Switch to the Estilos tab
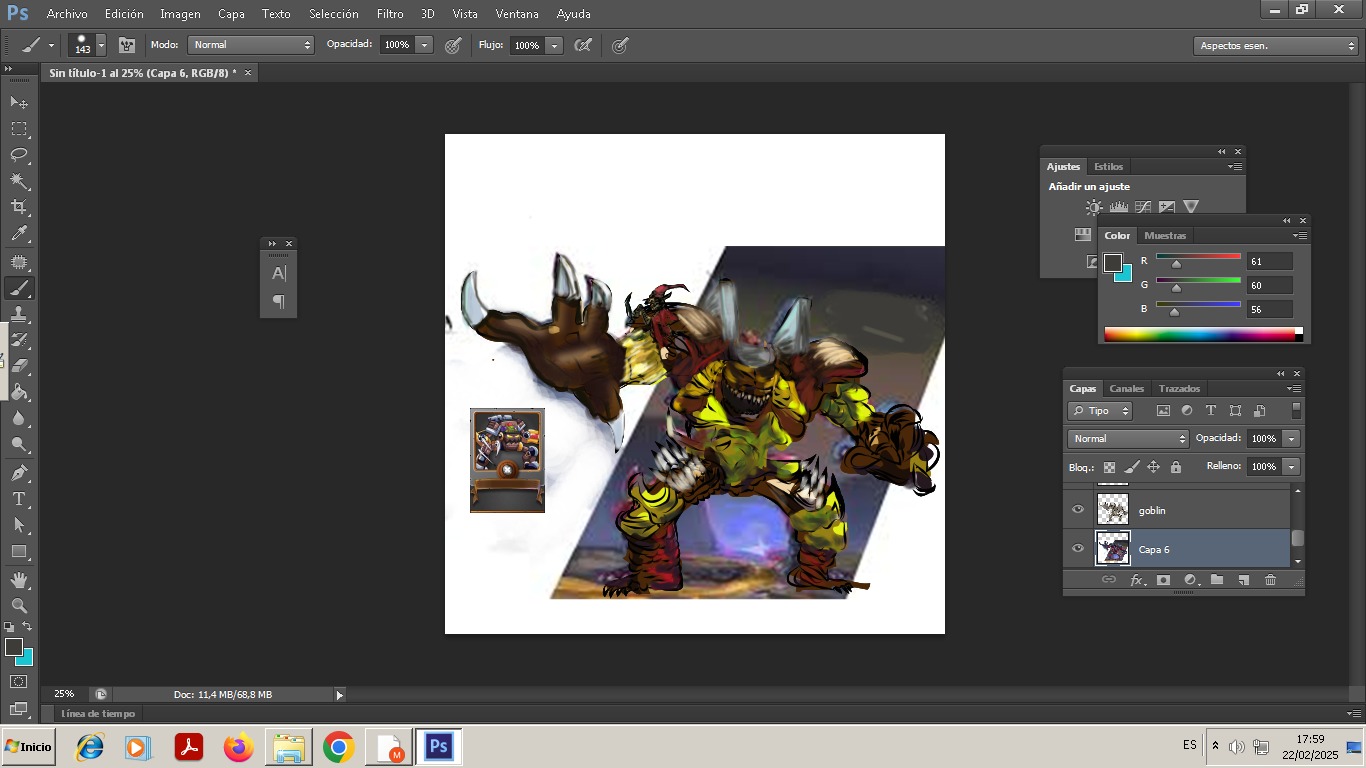Image resolution: width=1366 pixels, height=768 pixels. tap(1108, 167)
